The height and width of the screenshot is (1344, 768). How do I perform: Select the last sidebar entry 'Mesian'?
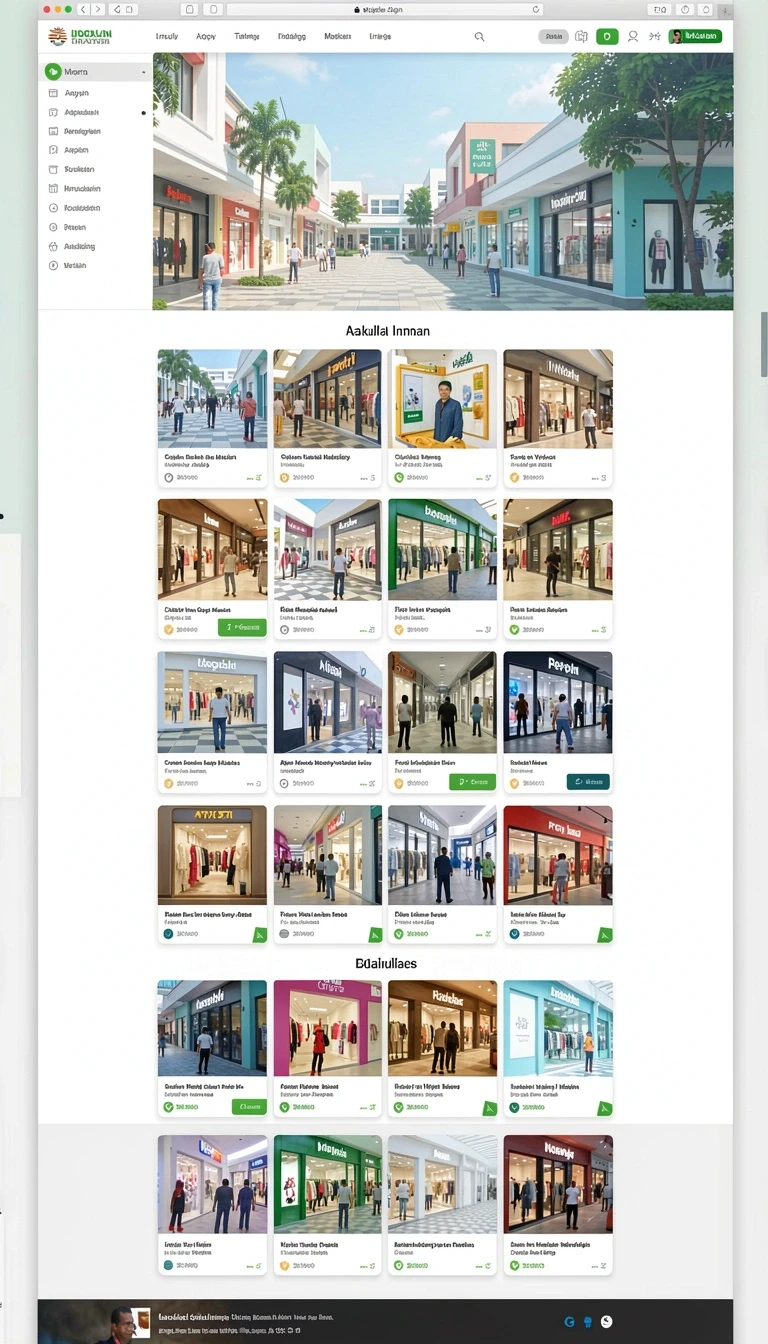point(75,266)
